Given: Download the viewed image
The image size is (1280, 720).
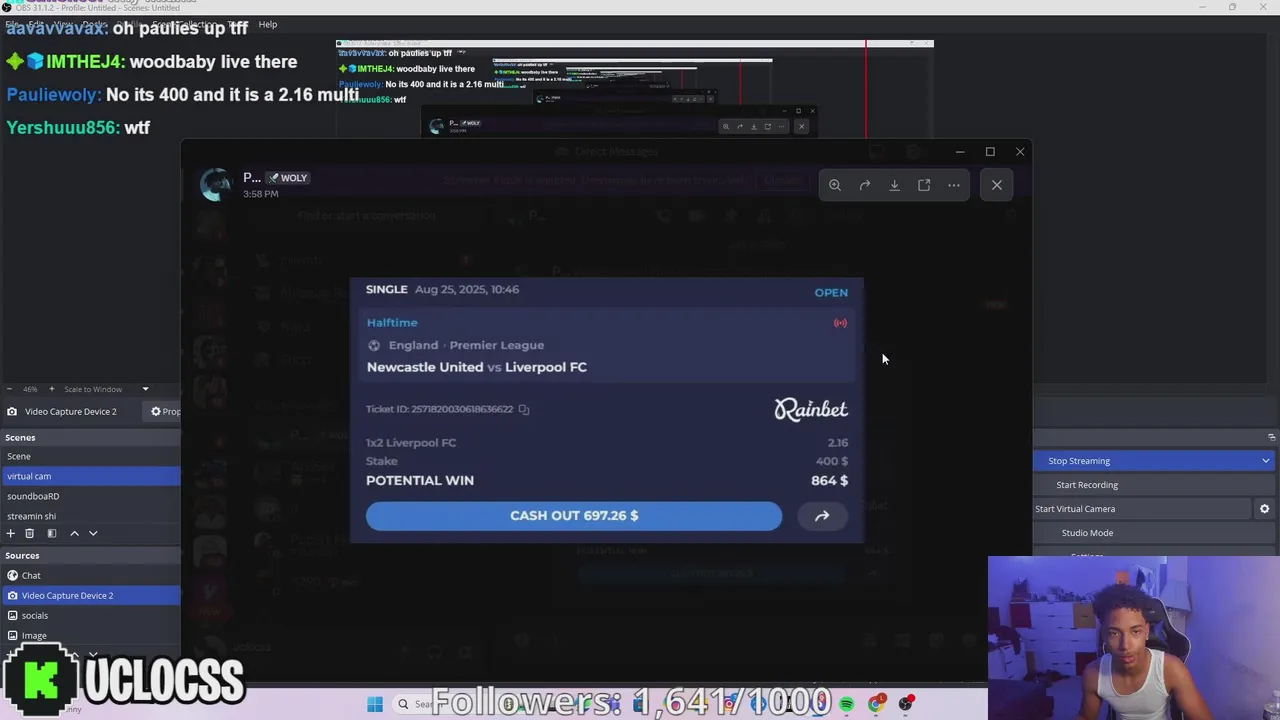Looking at the screenshot, I should [x=894, y=185].
